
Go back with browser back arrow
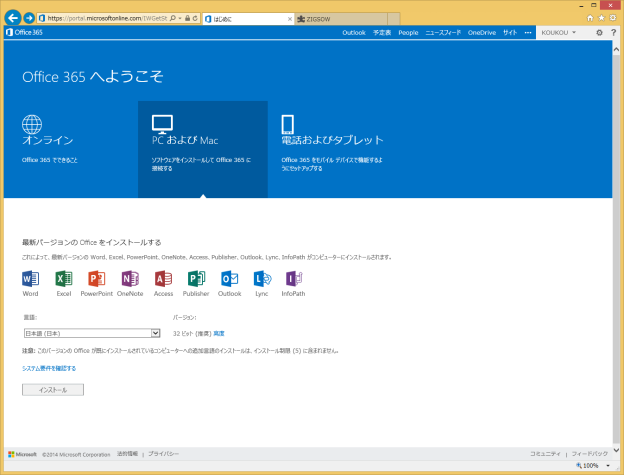tap(13, 18)
